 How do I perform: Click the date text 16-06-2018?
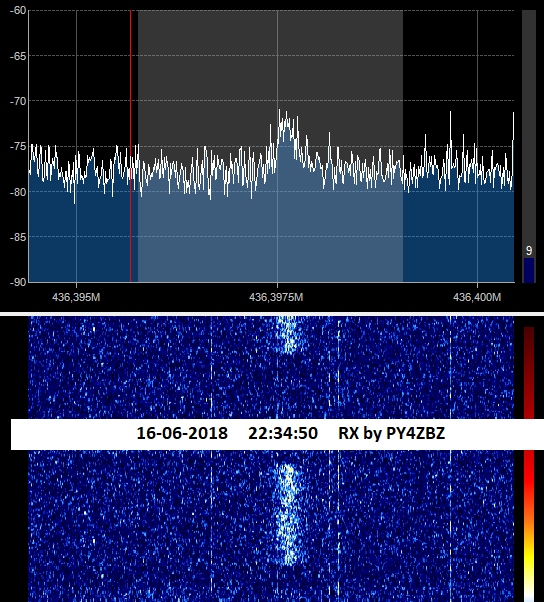click(x=182, y=433)
